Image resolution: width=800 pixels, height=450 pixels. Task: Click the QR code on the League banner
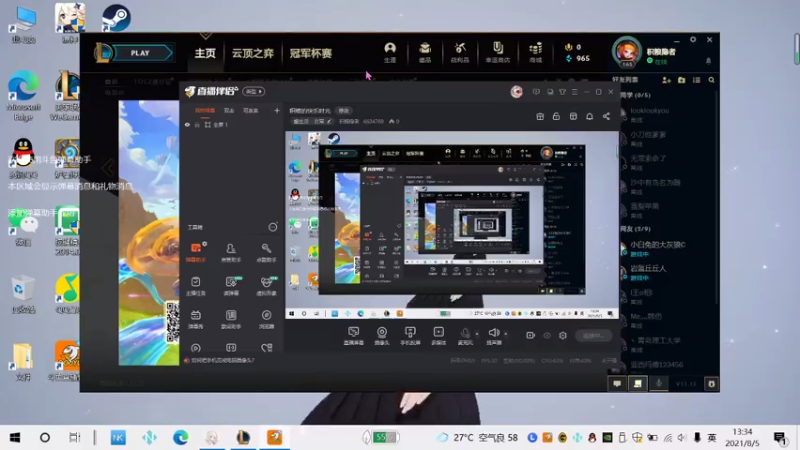click(x=172, y=322)
